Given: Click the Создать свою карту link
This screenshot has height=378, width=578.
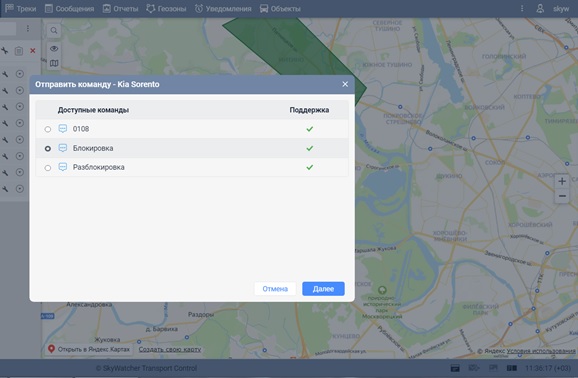Looking at the screenshot, I should pos(170,349).
